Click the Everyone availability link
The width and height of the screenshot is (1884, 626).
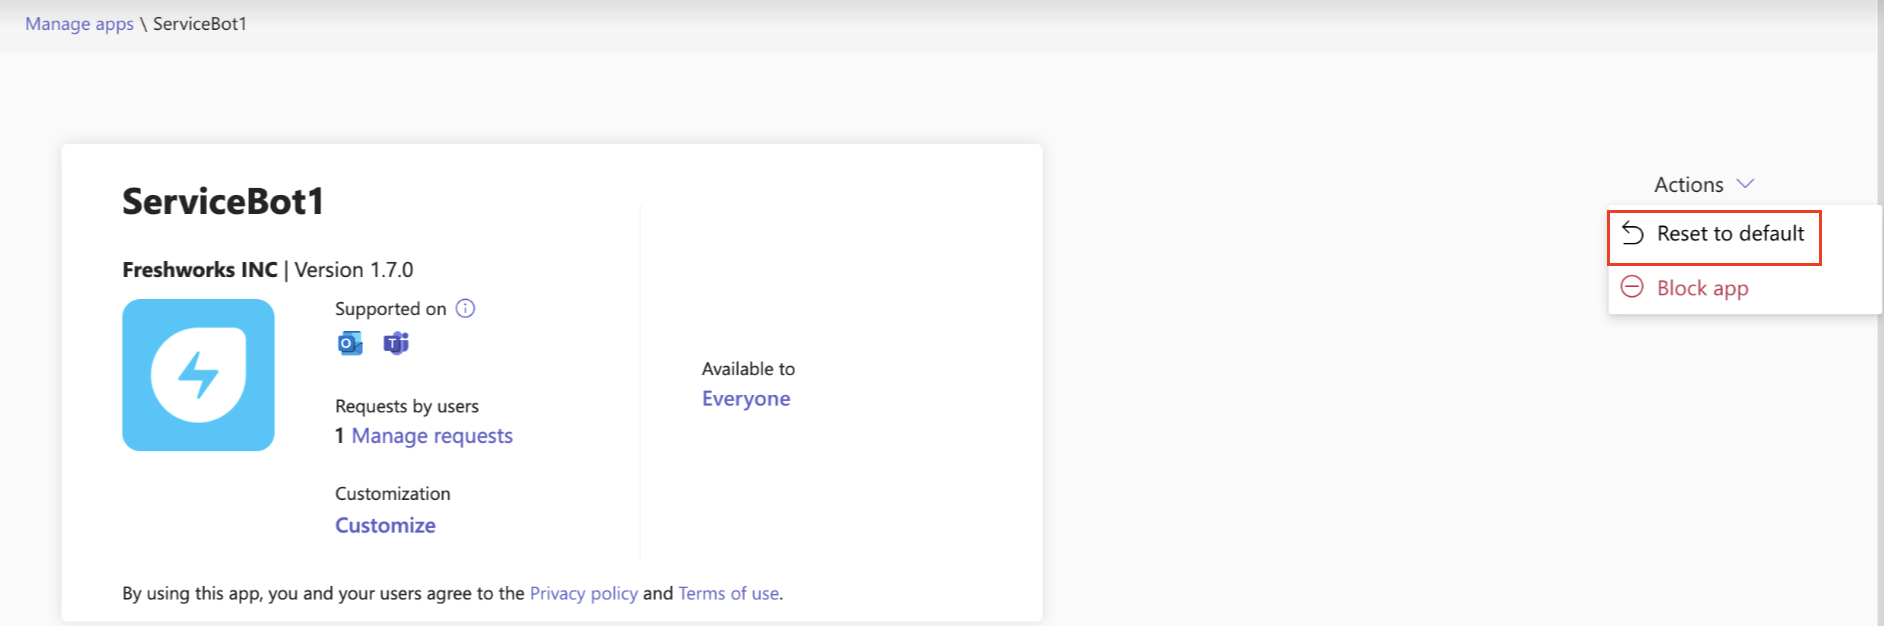pyautogui.click(x=746, y=398)
